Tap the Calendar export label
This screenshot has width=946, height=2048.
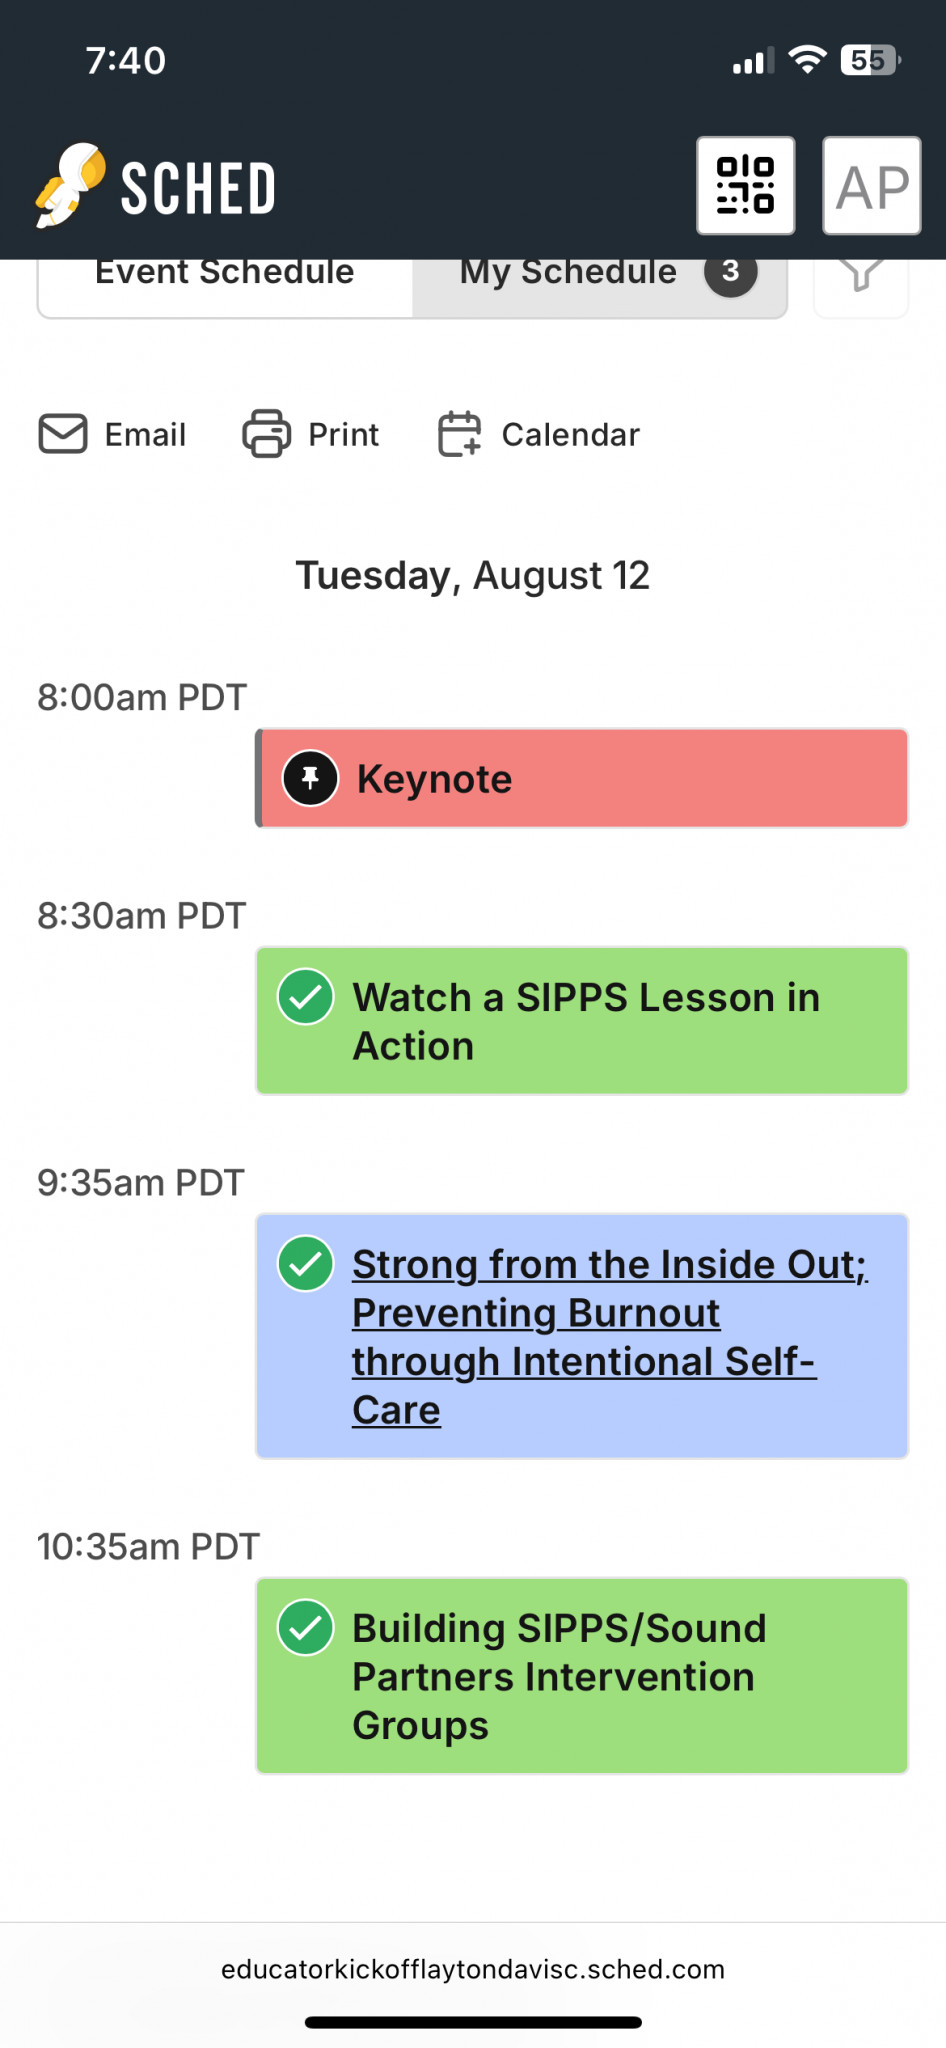[570, 435]
